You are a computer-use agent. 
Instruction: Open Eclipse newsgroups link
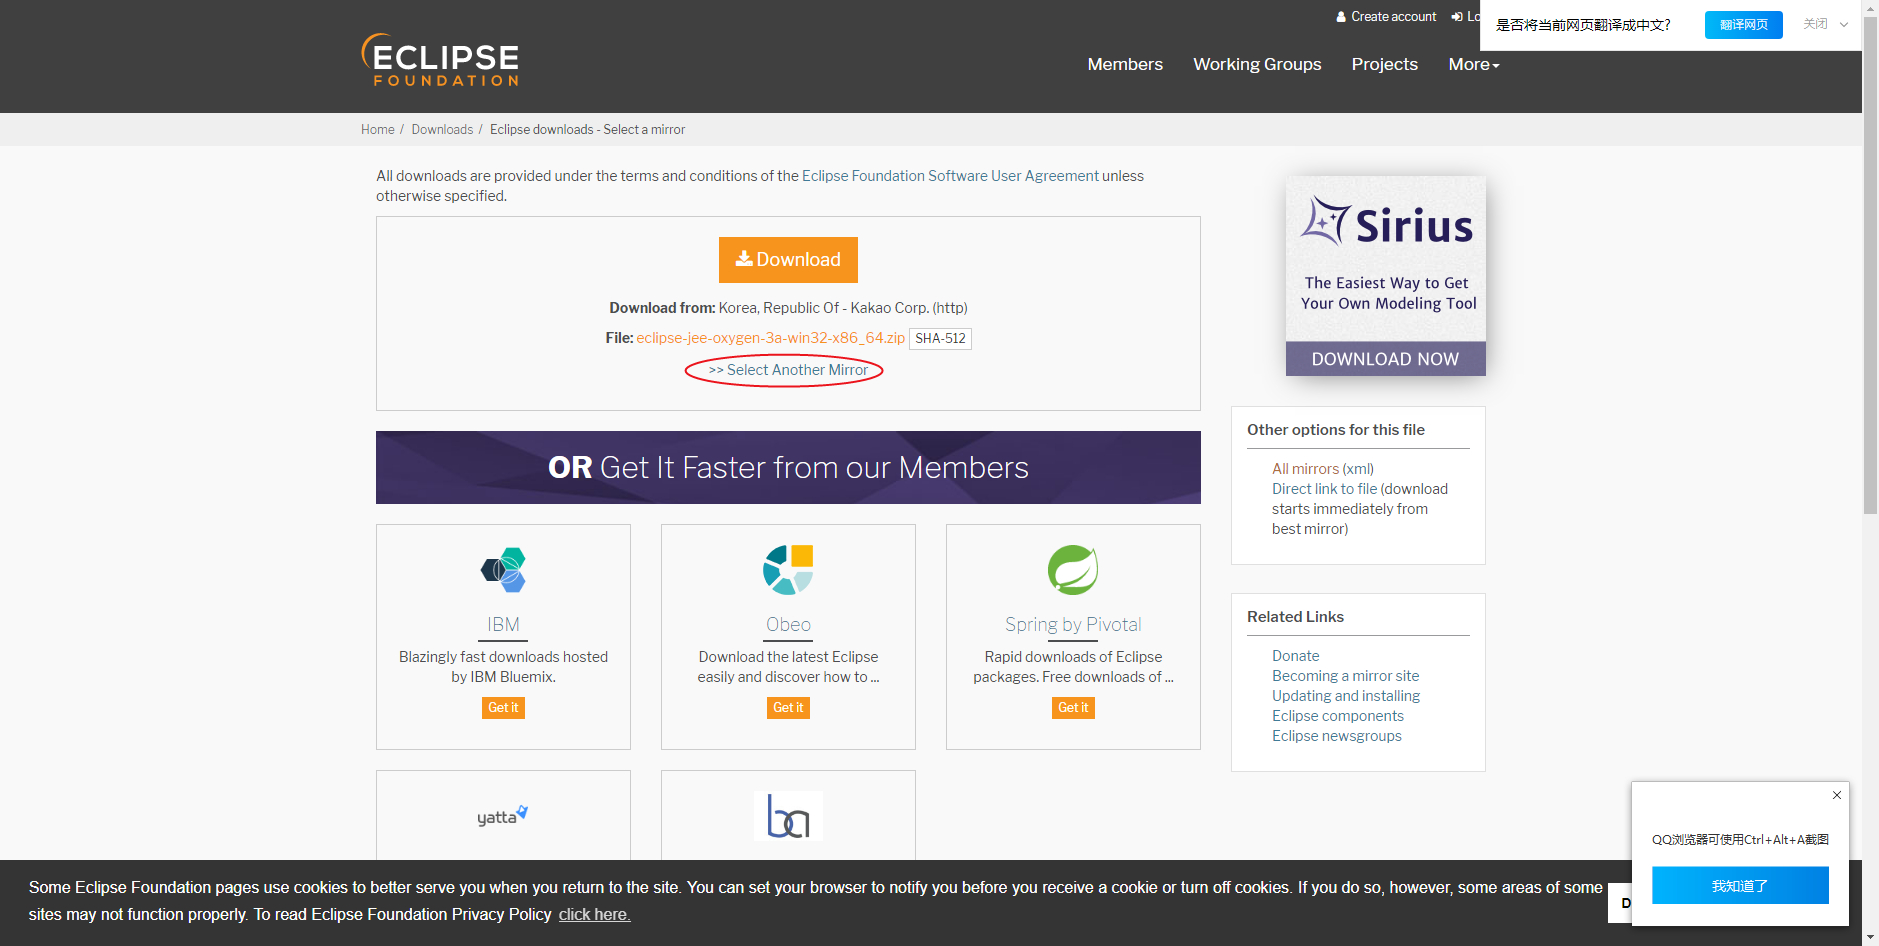(1336, 736)
